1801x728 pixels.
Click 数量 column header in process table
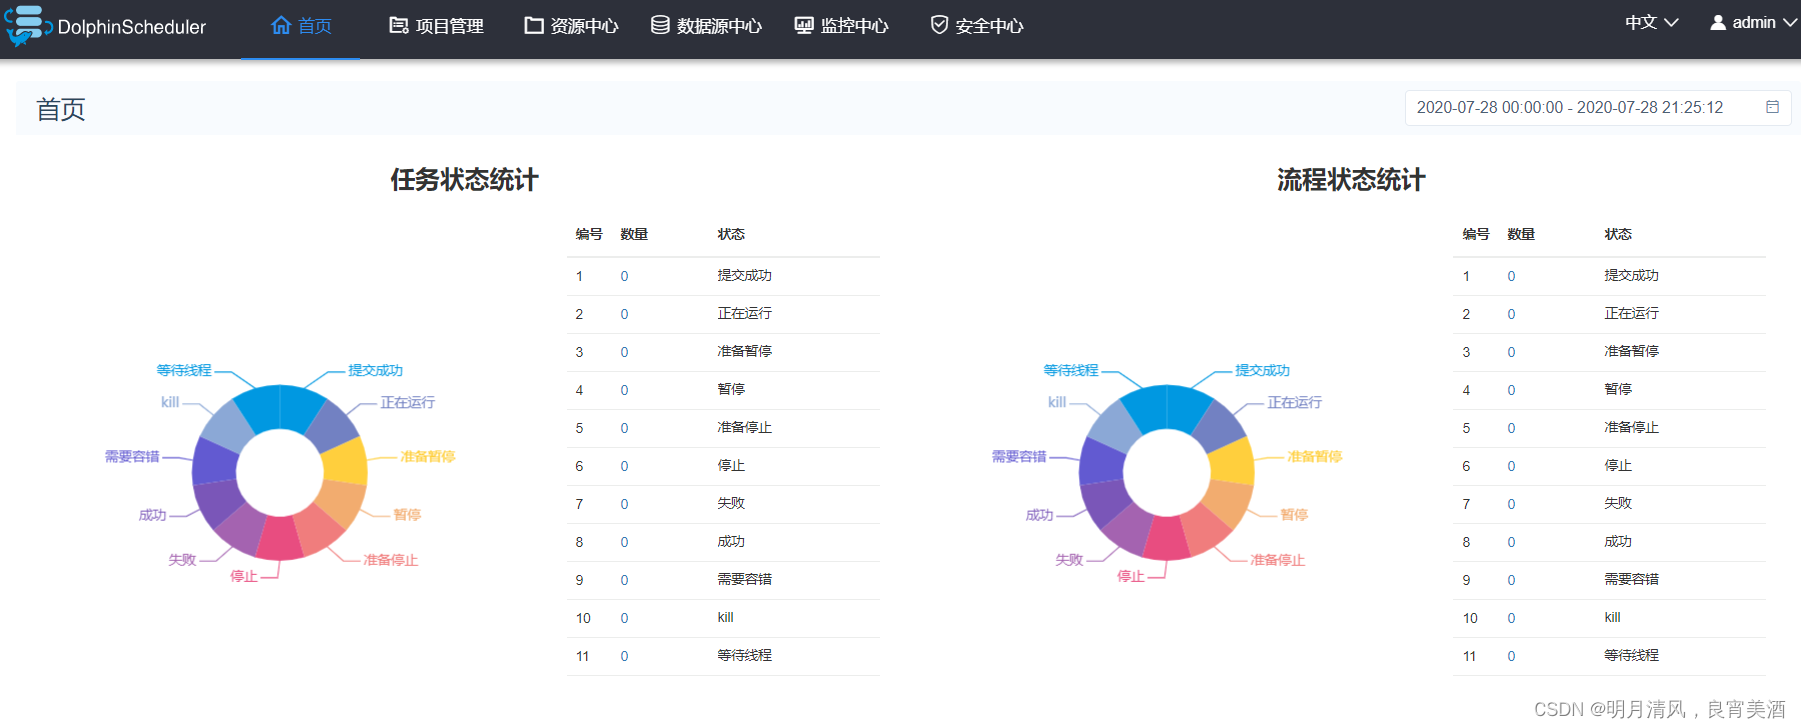1521,234
